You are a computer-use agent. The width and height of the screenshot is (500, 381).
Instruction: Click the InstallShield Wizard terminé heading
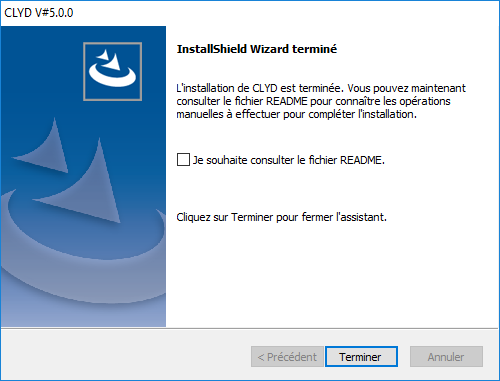tap(257, 49)
